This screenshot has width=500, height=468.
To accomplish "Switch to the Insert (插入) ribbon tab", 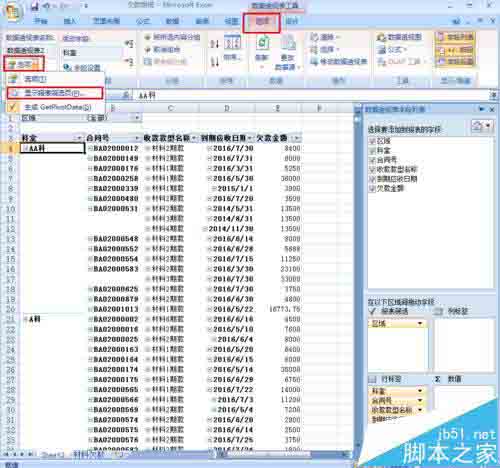I will [x=69, y=21].
